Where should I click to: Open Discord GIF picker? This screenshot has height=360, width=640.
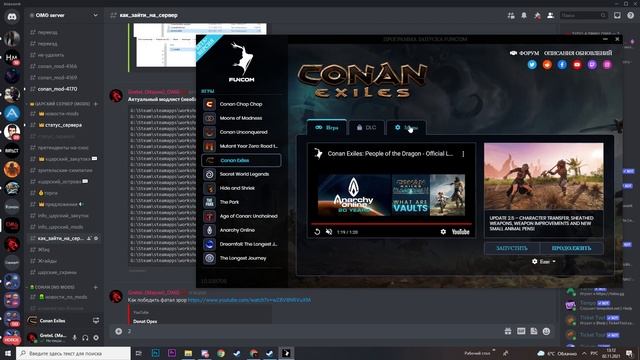coord(521,331)
